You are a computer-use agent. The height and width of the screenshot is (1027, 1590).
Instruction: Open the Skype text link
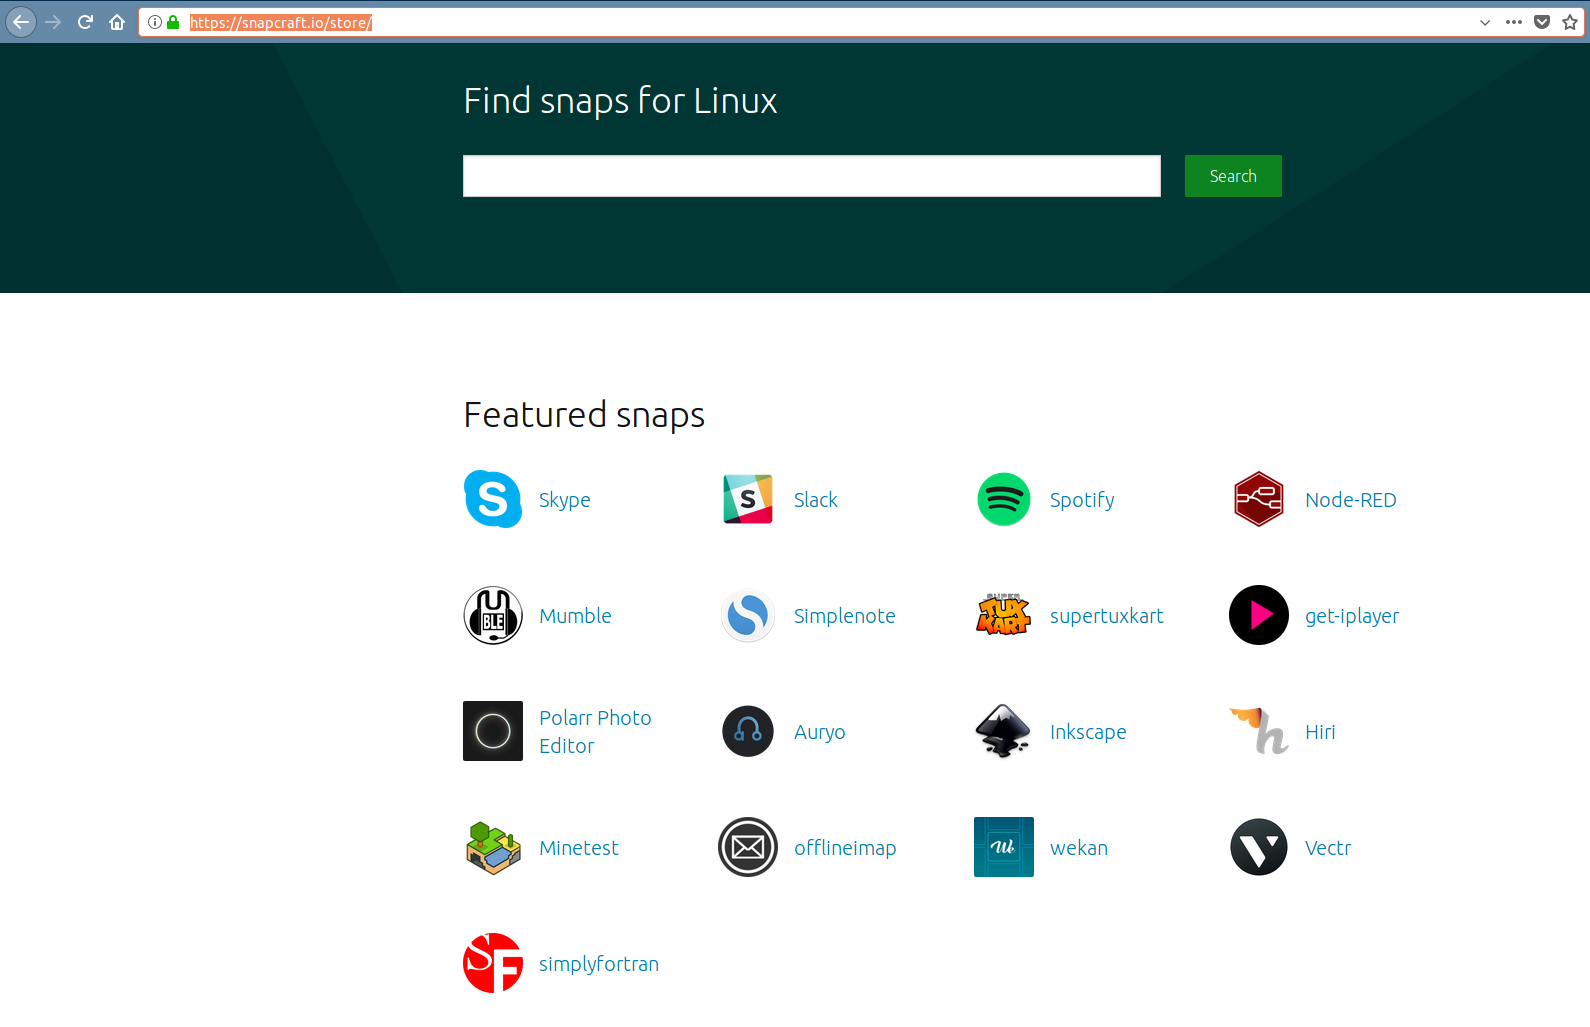[x=565, y=500]
